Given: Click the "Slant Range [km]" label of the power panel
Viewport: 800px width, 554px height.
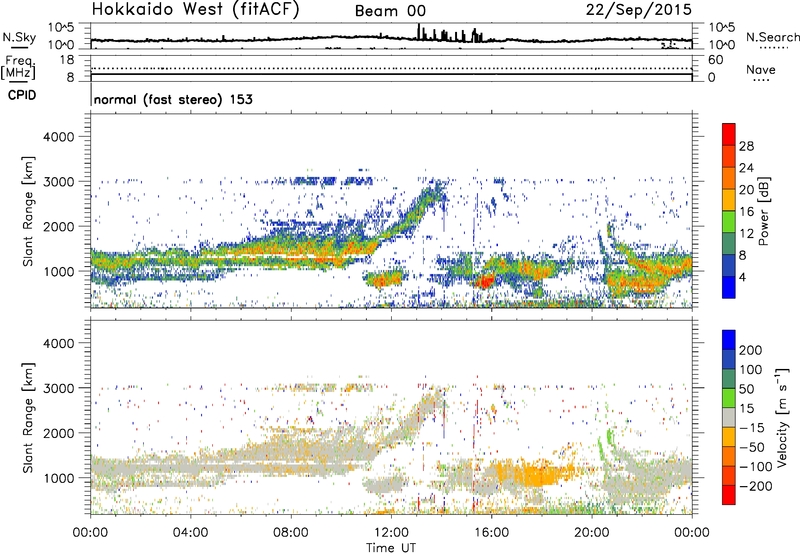Looking at the screenshot, I should (x=28, y=211).
